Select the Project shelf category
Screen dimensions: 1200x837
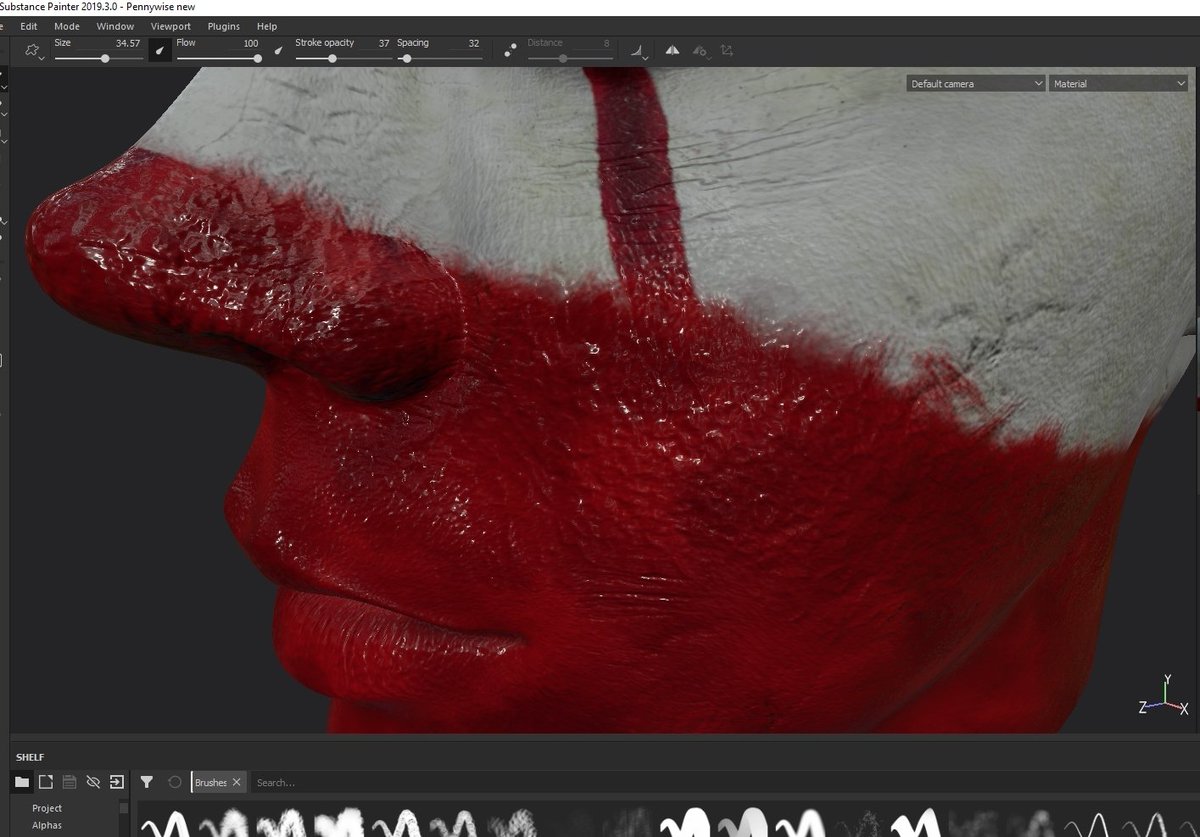pos(47,808)
